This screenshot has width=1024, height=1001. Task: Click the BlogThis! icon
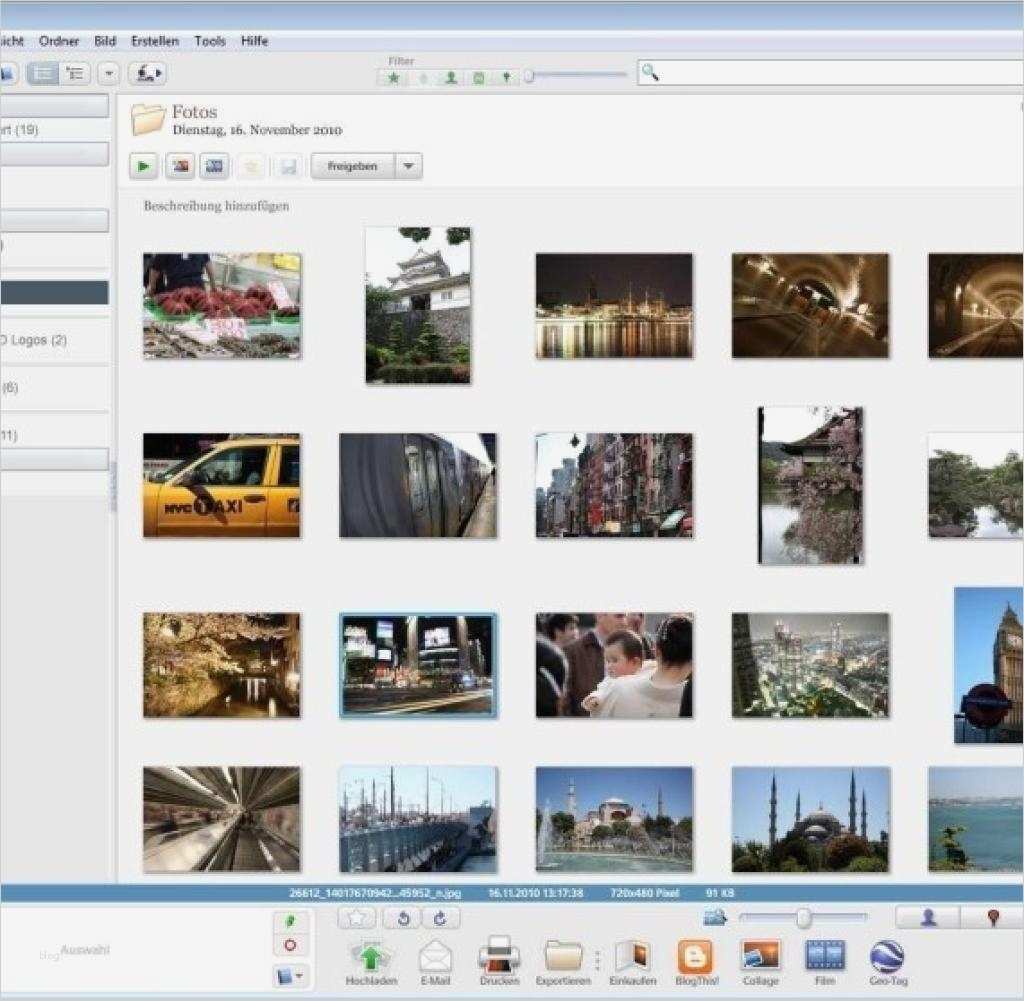[694, 956]
